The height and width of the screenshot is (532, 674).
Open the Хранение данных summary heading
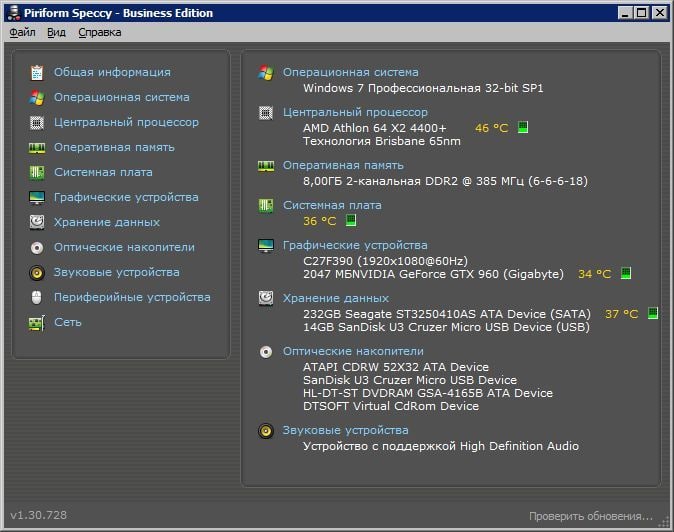(x=336, y=298)
